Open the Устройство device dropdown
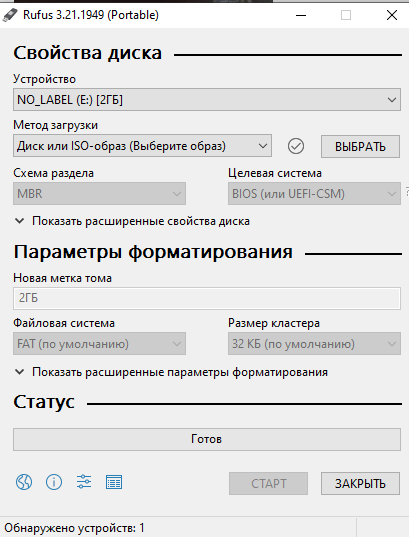This screenshot has width=409, height=537. click(x=207, y=100)
